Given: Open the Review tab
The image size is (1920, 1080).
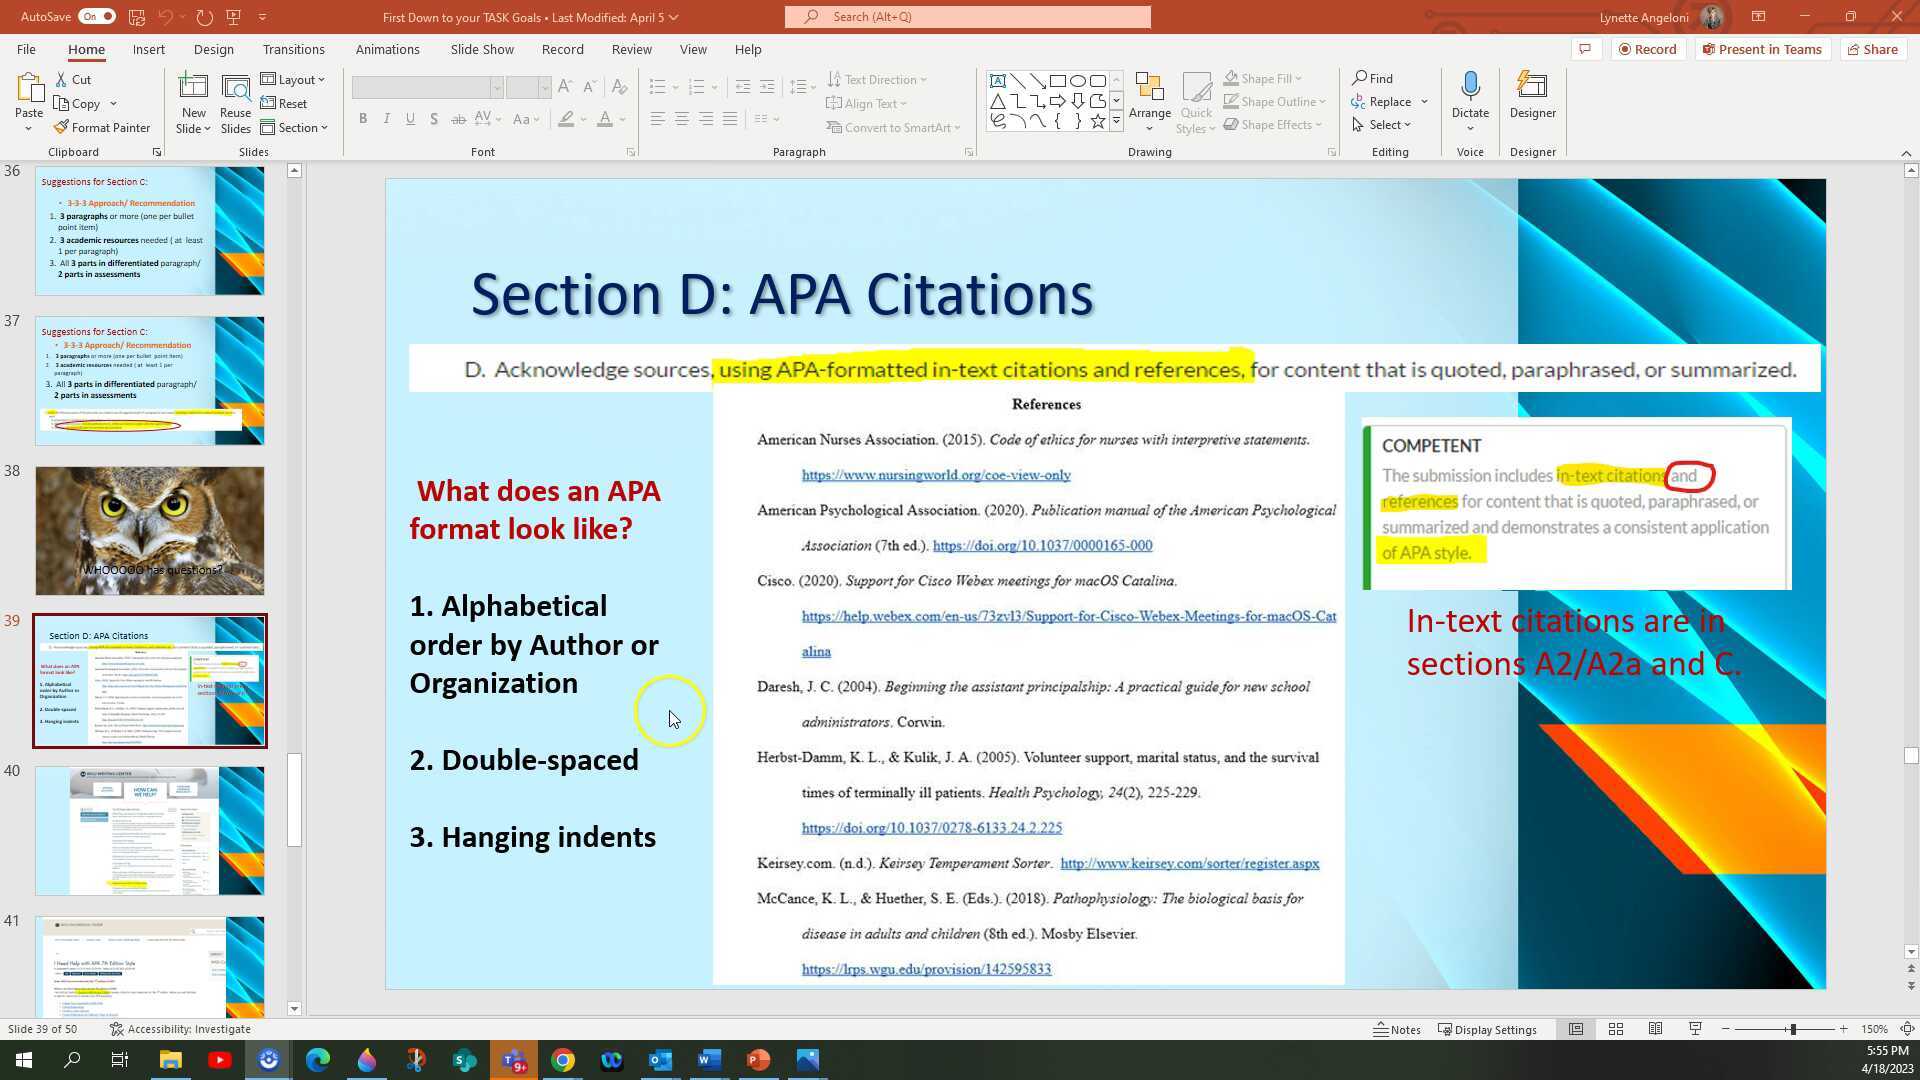Looking at the screenshot, I should pyautogui.click(x=631, y=48).
